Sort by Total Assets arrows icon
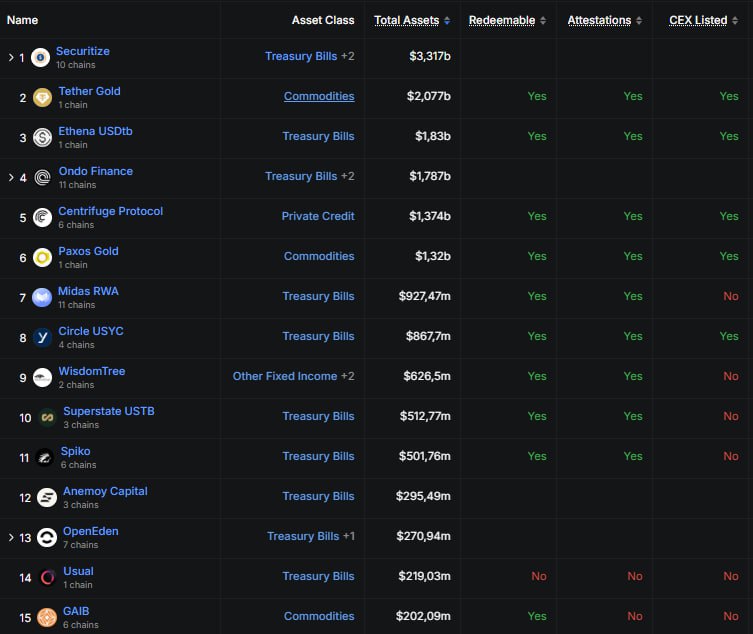The height and width of the screenshot is (634, 753). 447,21
